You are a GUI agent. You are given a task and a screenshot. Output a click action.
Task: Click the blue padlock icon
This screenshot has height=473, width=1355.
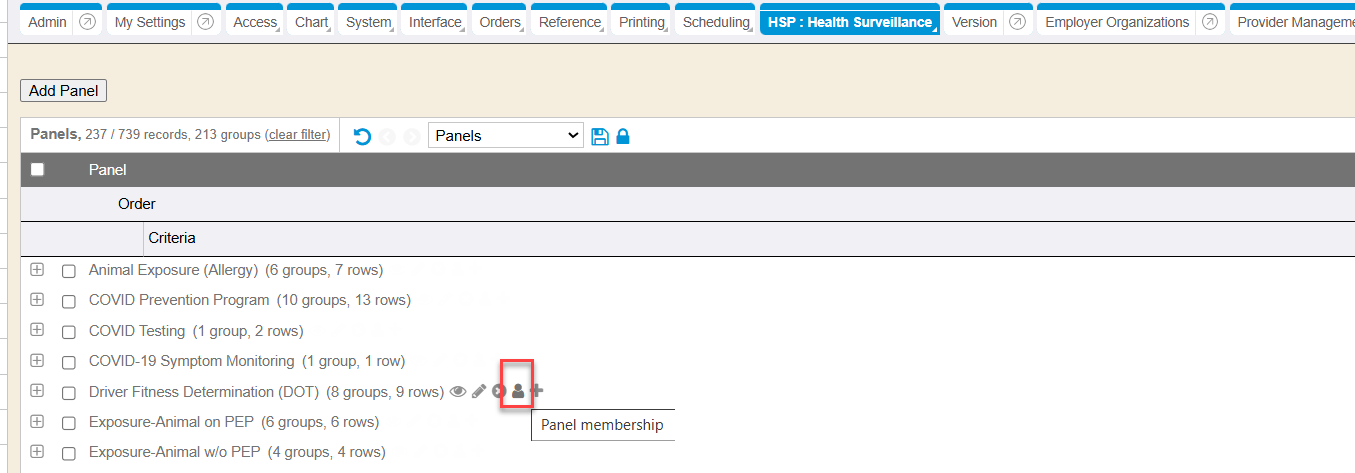click(623, 136)
